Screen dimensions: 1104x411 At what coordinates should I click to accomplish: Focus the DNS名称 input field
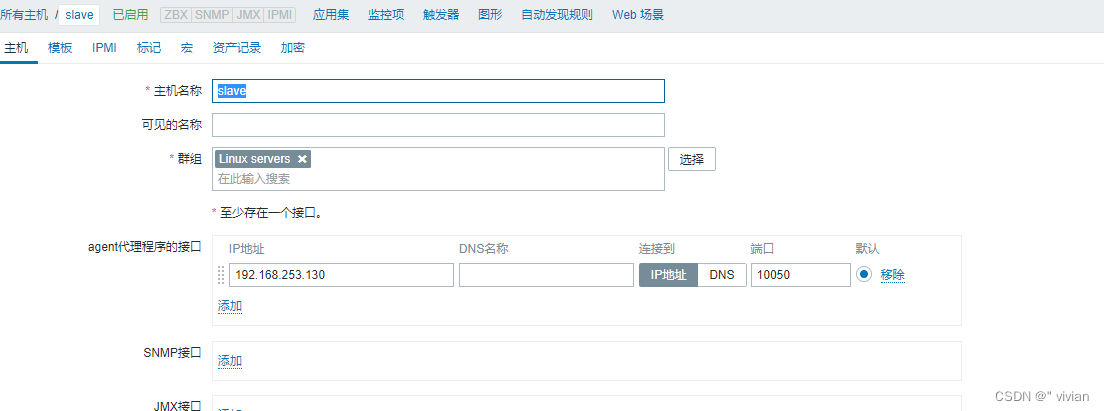pos(546,275)
